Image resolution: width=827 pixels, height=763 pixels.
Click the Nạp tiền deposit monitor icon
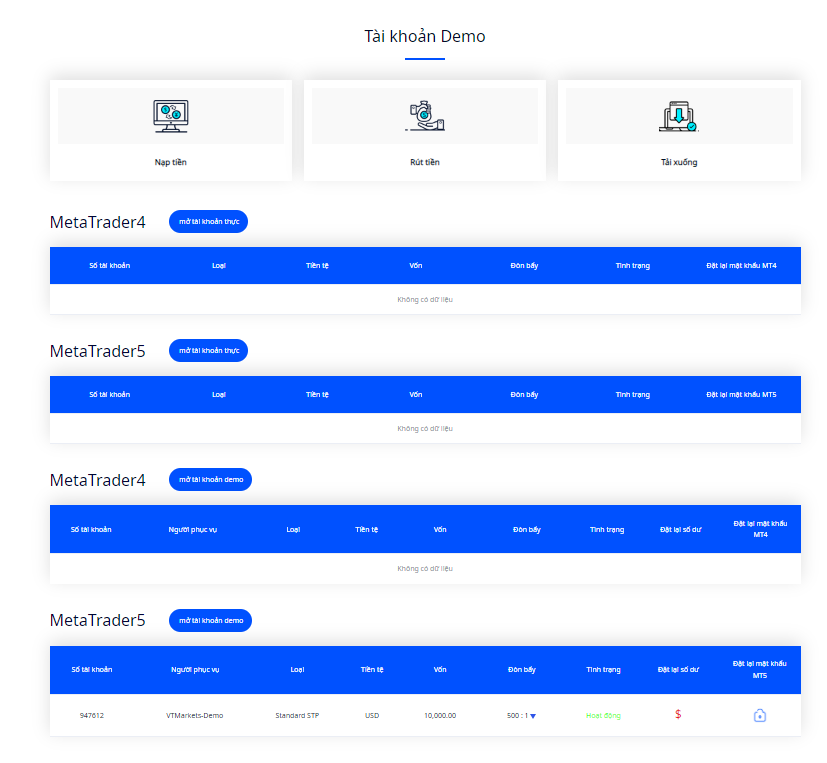[x=170, y=116]
